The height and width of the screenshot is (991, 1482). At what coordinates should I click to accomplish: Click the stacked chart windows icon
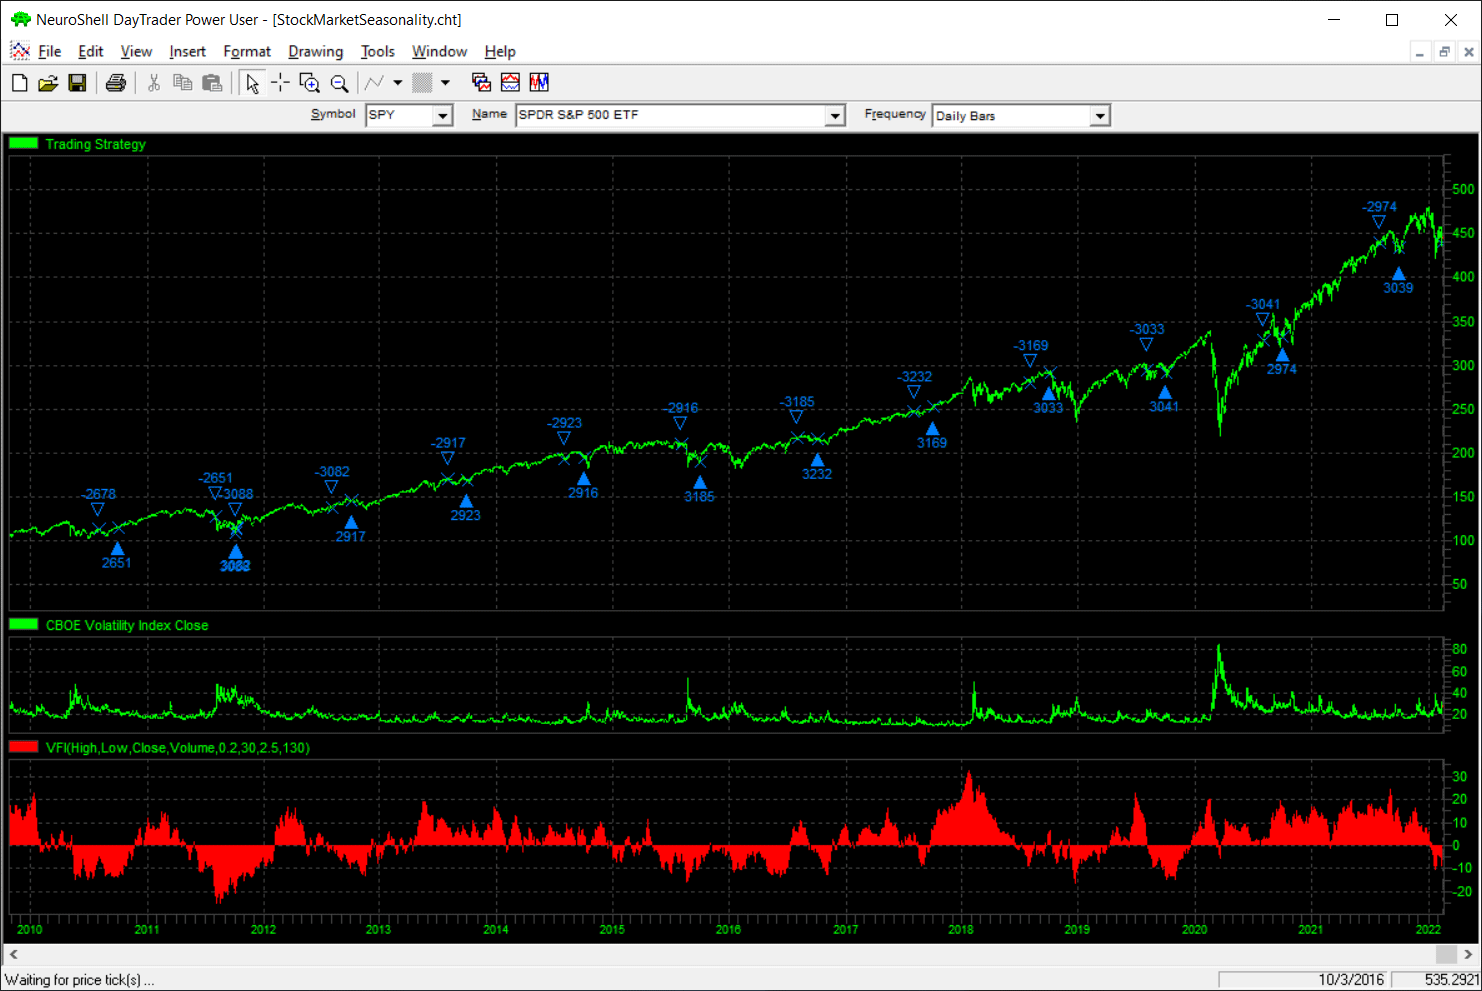click(481, 83)
